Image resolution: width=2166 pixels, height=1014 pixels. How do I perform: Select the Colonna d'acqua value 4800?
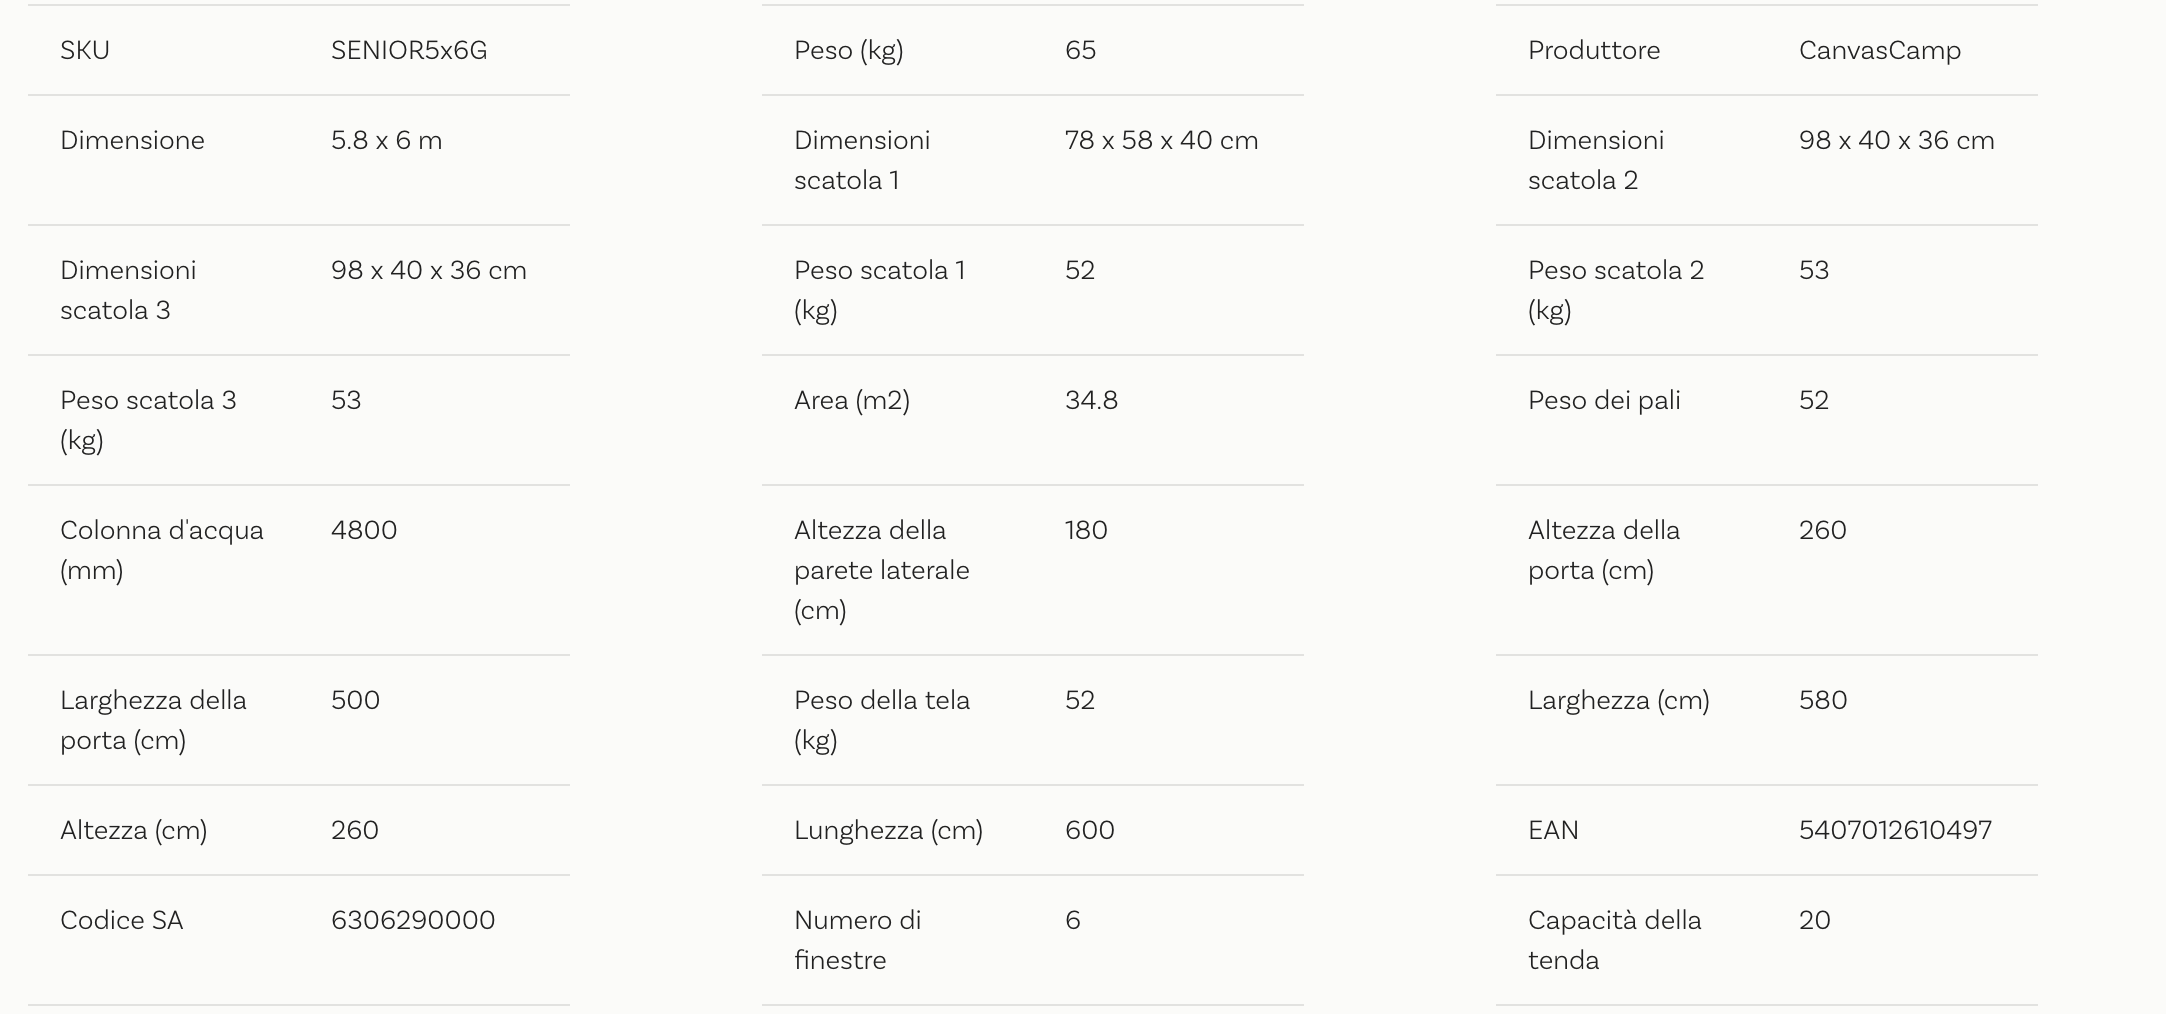click(x=364, y=530)
